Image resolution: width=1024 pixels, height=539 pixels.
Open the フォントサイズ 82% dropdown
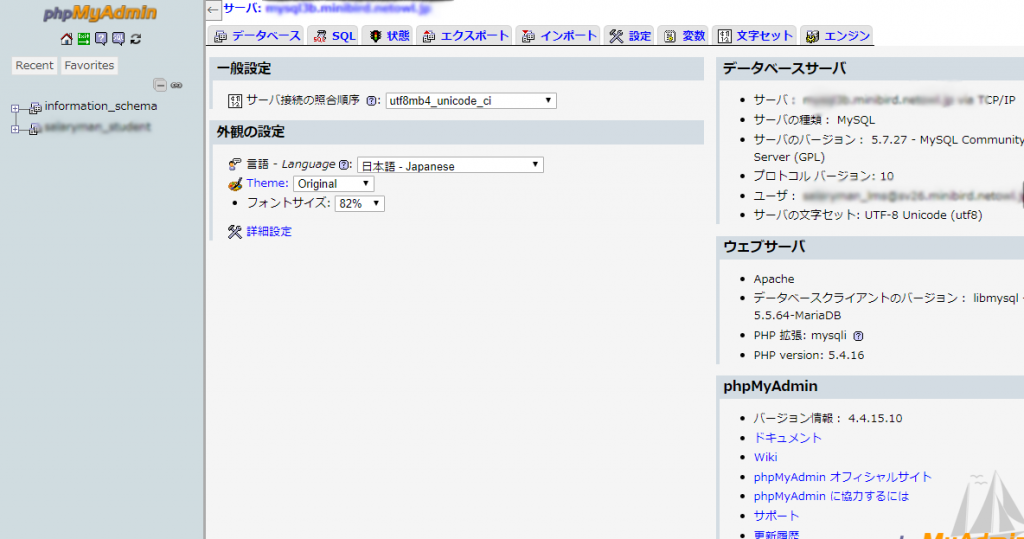359,203
